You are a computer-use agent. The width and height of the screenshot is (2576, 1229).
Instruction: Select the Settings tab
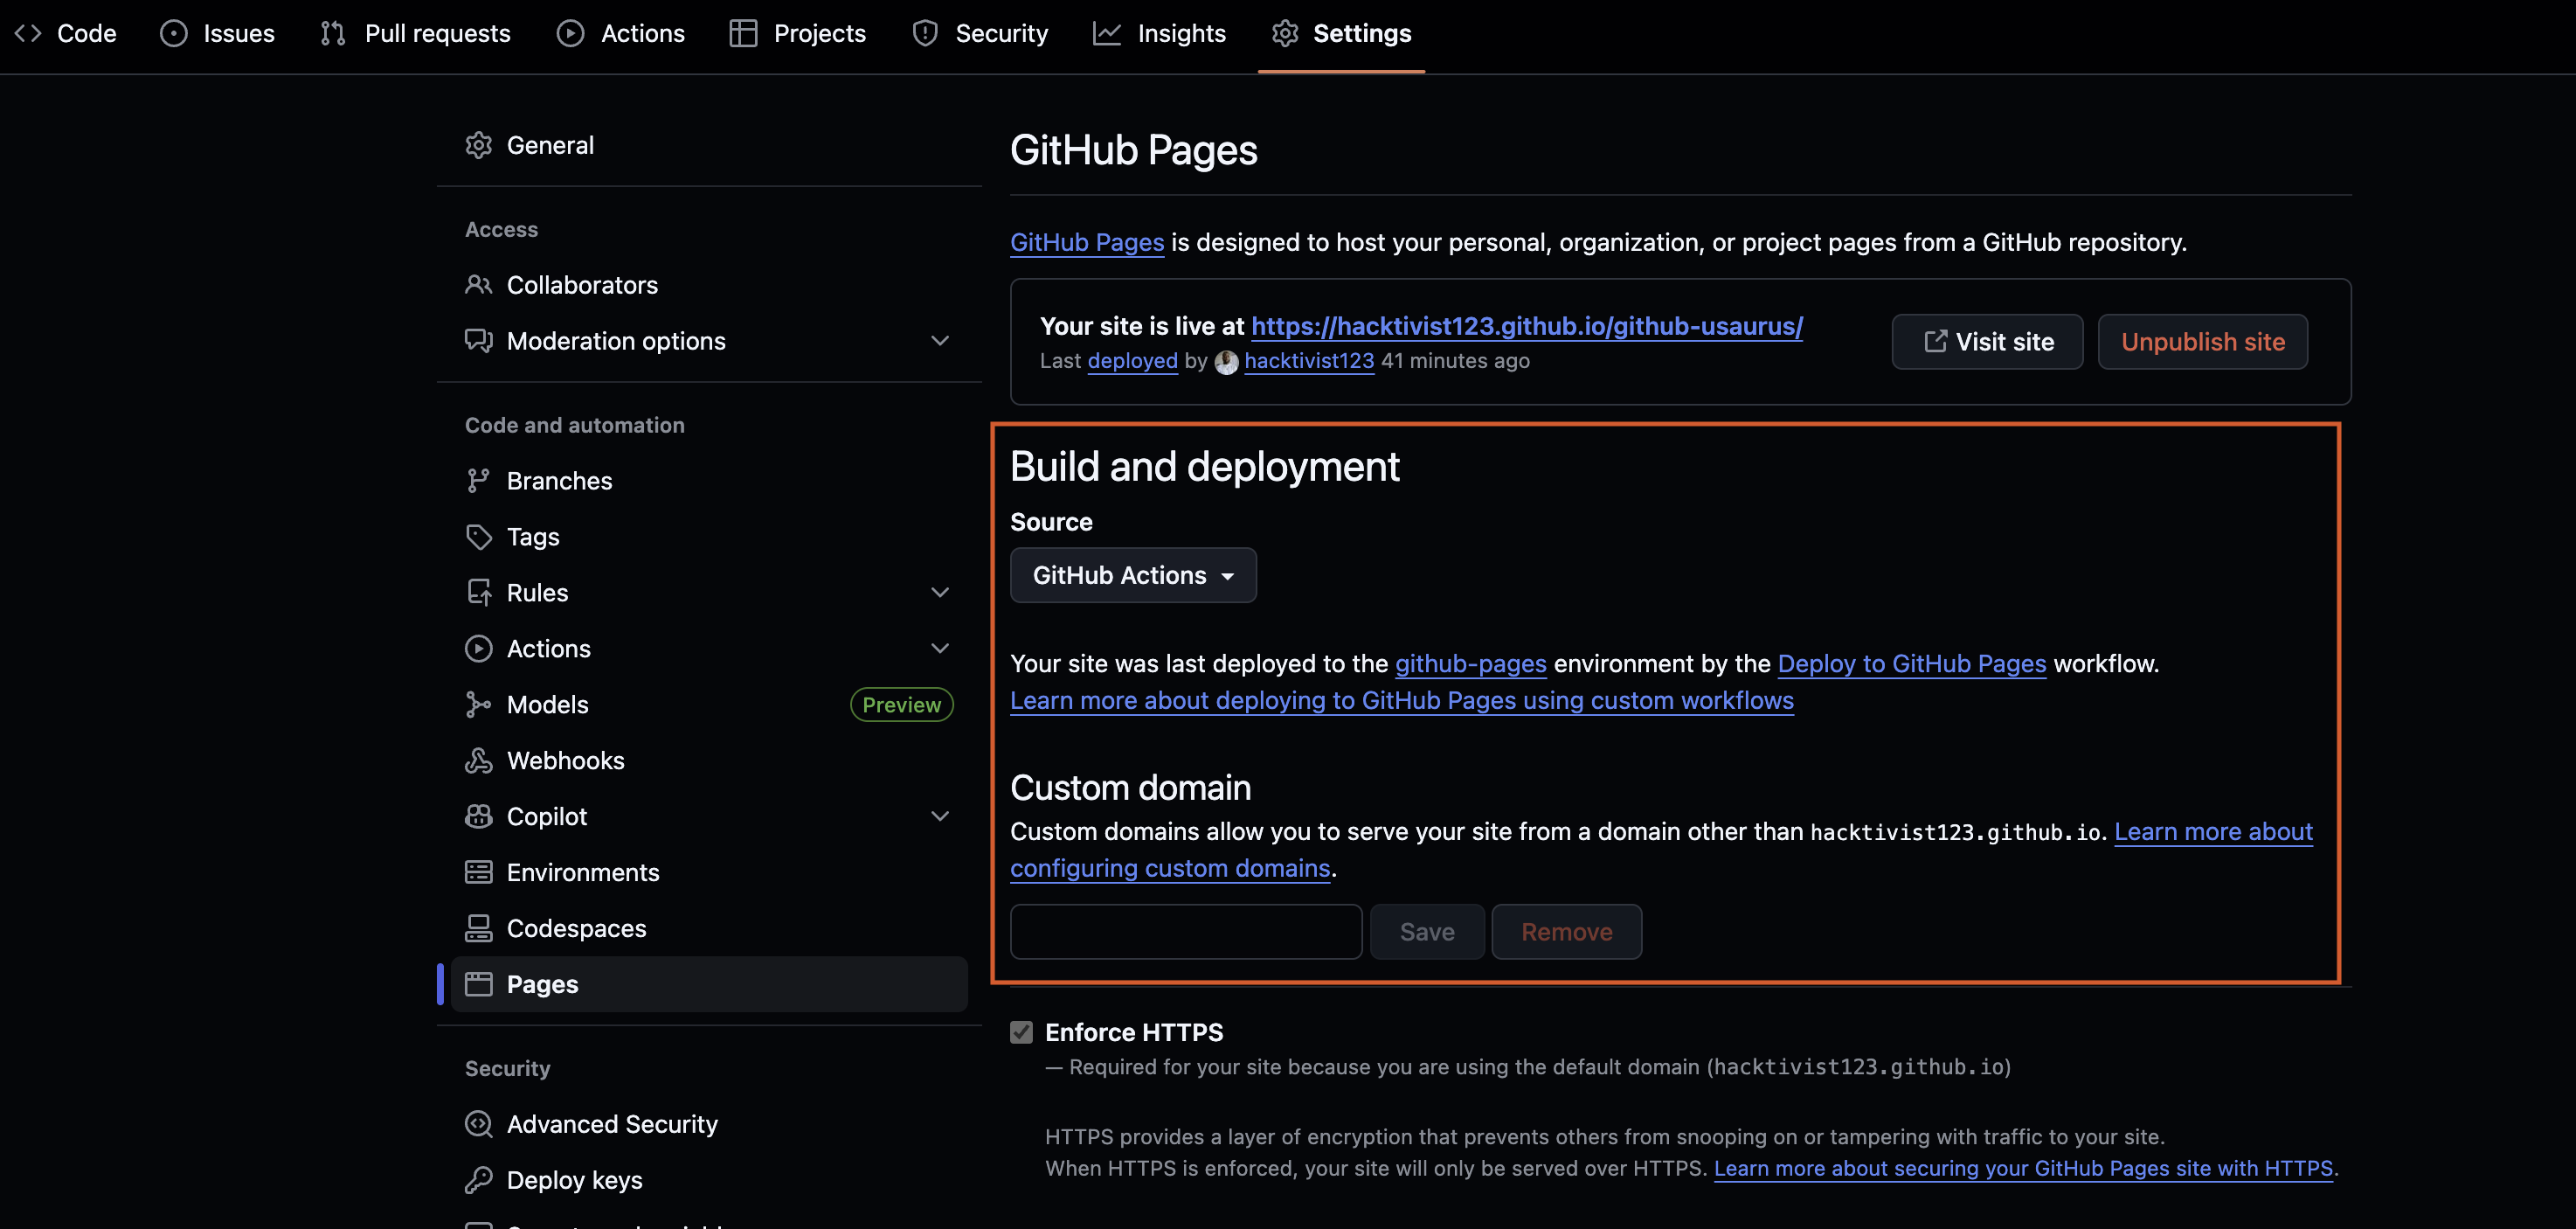coord(1341,33)
